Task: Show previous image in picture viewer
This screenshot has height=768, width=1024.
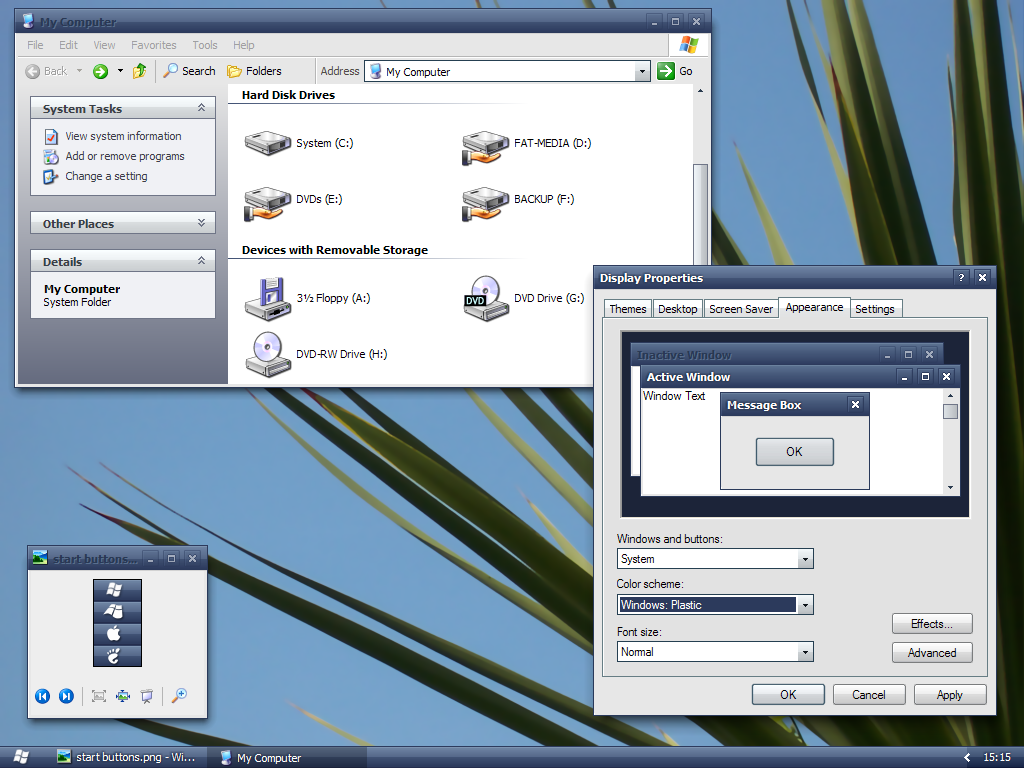Action: pyautogui.click(x=42, y=696)
